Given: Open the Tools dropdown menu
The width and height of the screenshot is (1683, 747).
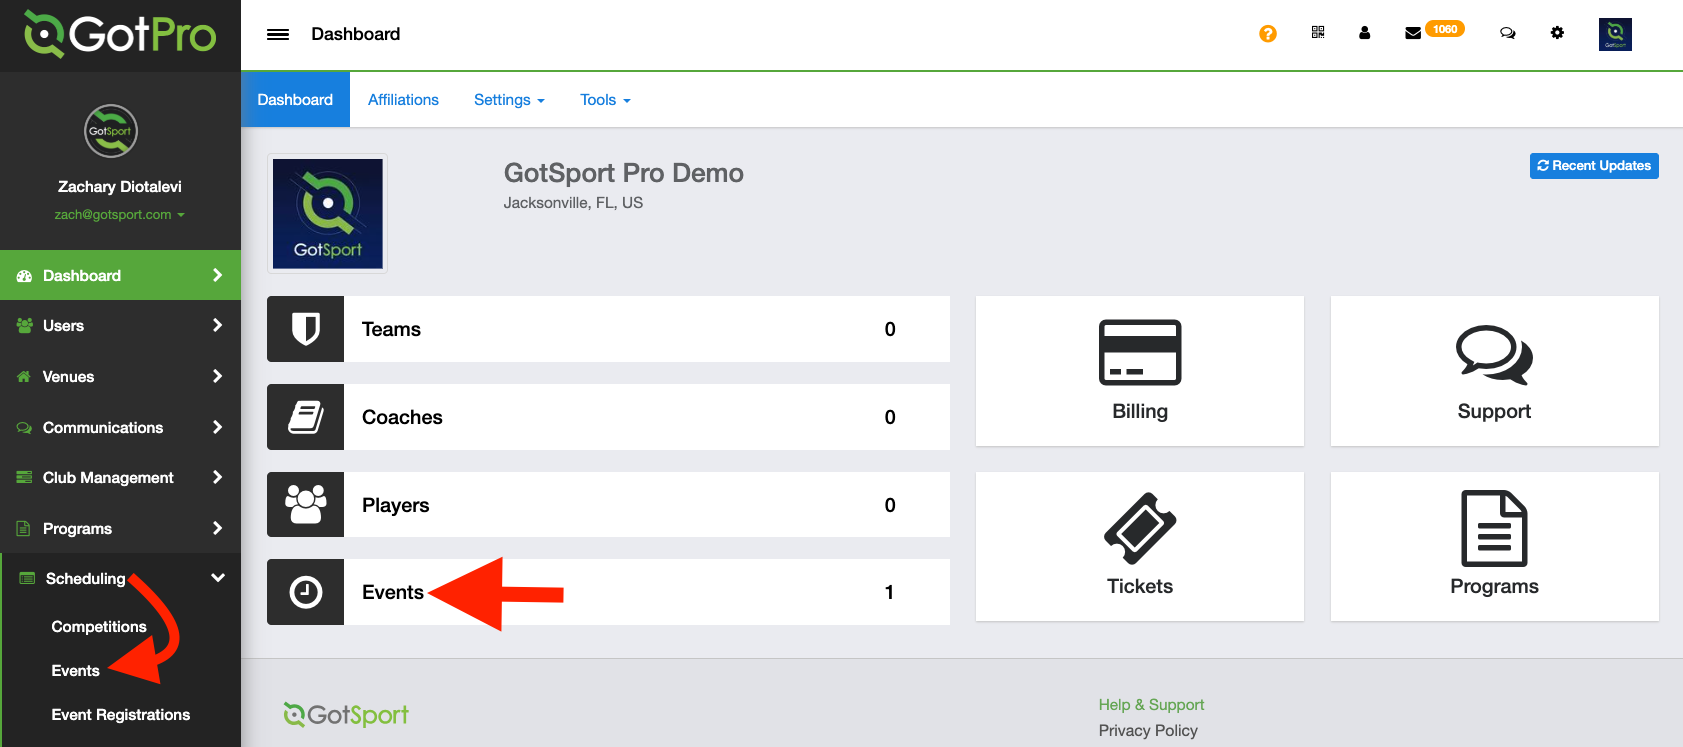Looking at the screenshot, I should pos(605,100).
